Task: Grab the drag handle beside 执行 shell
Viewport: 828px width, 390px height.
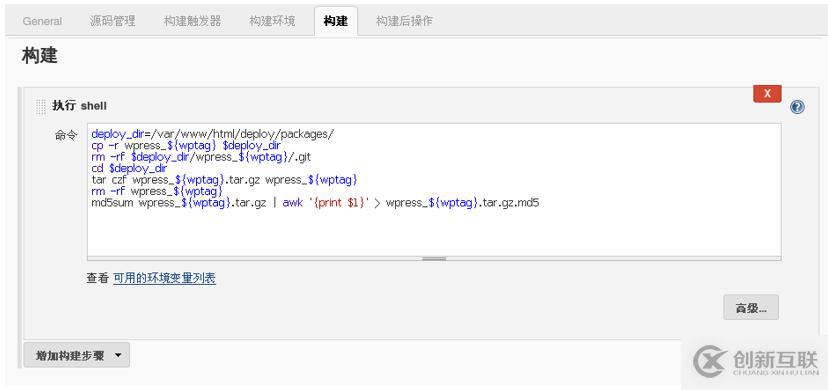Action: [x=41, y=107]
